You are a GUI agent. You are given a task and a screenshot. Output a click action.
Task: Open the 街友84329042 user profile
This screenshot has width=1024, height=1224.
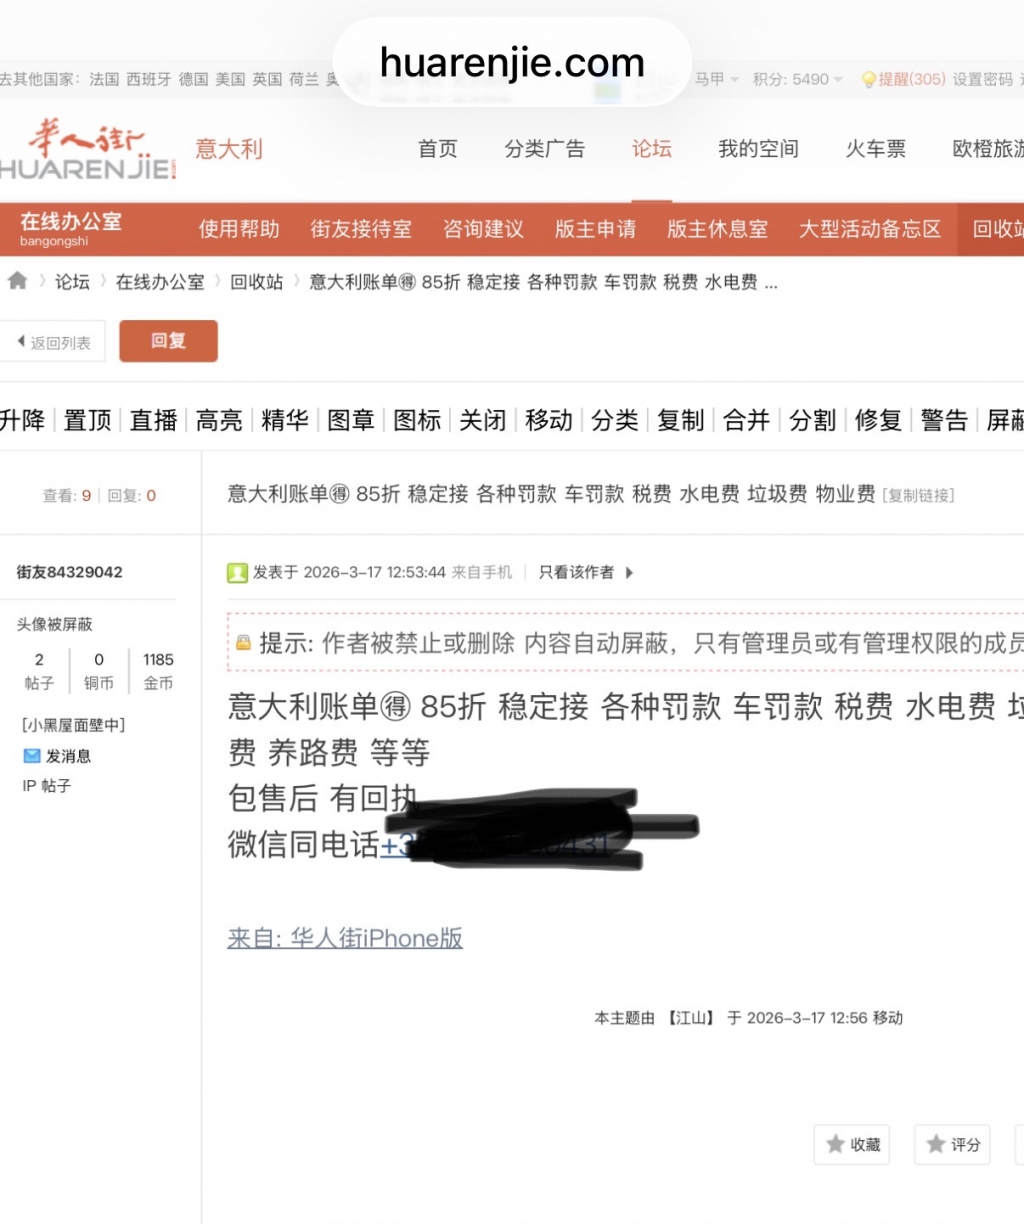click(69, 572)
